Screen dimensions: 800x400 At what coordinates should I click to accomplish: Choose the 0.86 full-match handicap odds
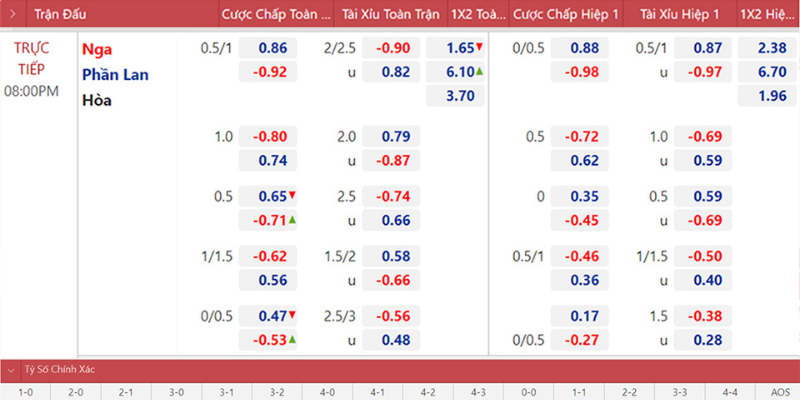(271, 48)
